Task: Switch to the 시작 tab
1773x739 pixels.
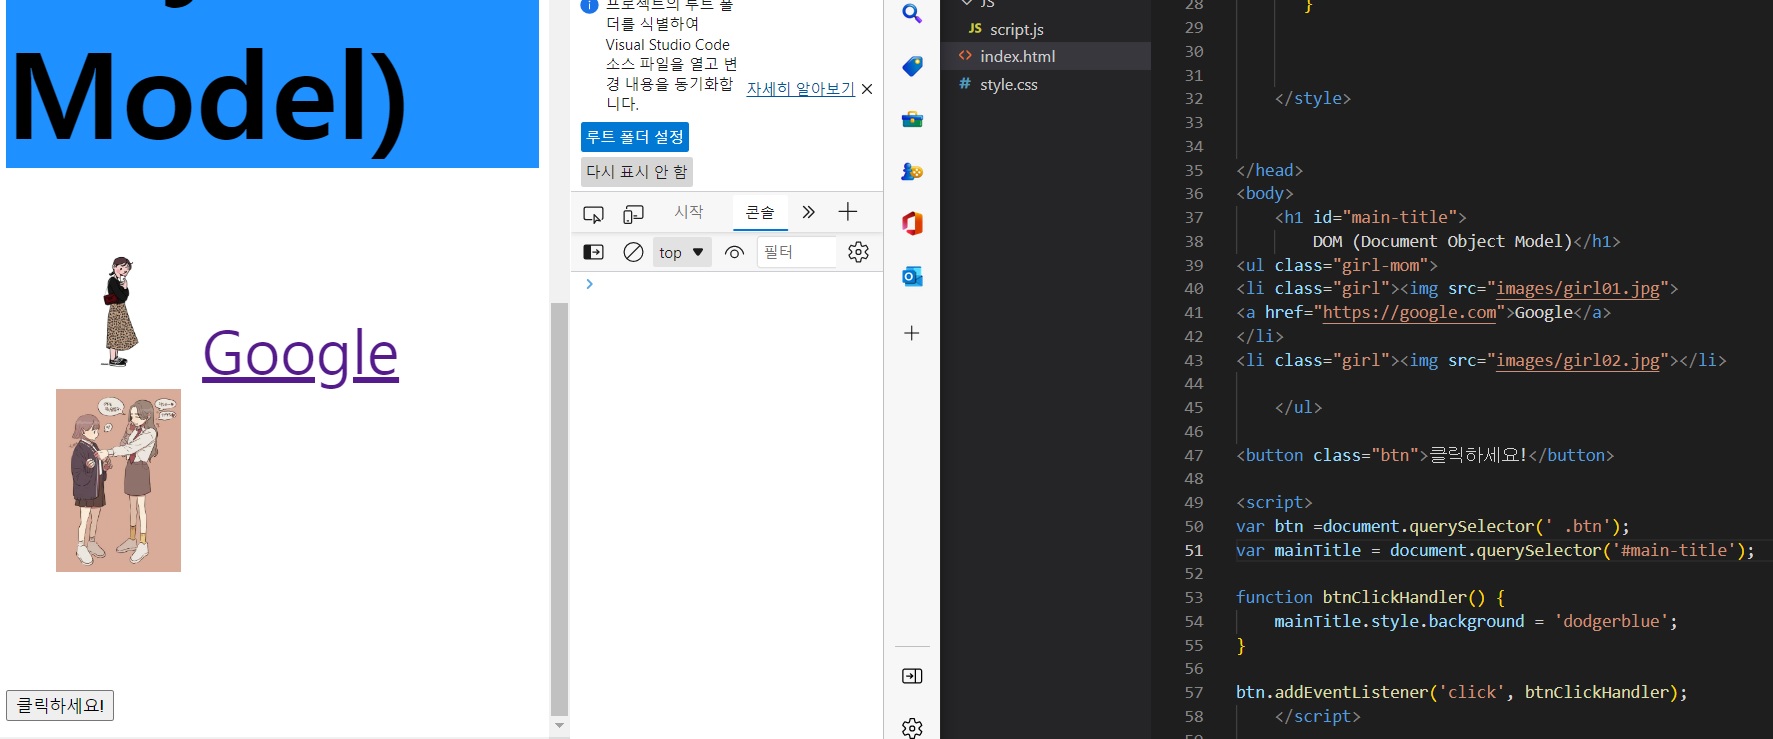Action: [688, 212]
